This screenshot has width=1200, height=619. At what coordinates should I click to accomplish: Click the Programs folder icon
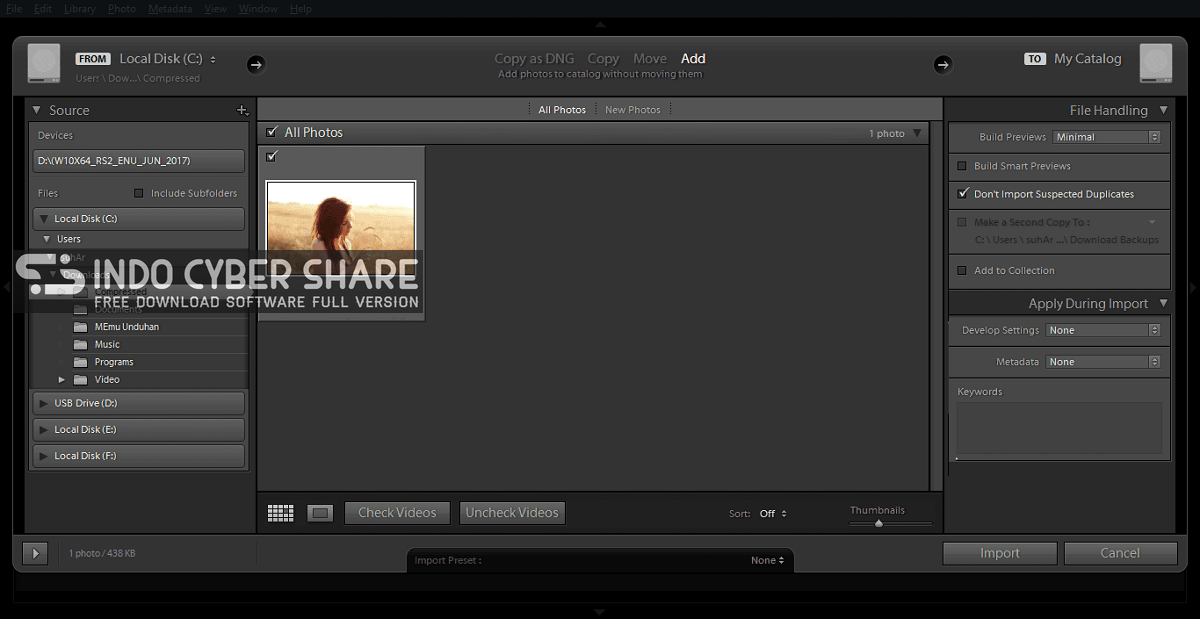pyautogui.click(x=80, y=362)
